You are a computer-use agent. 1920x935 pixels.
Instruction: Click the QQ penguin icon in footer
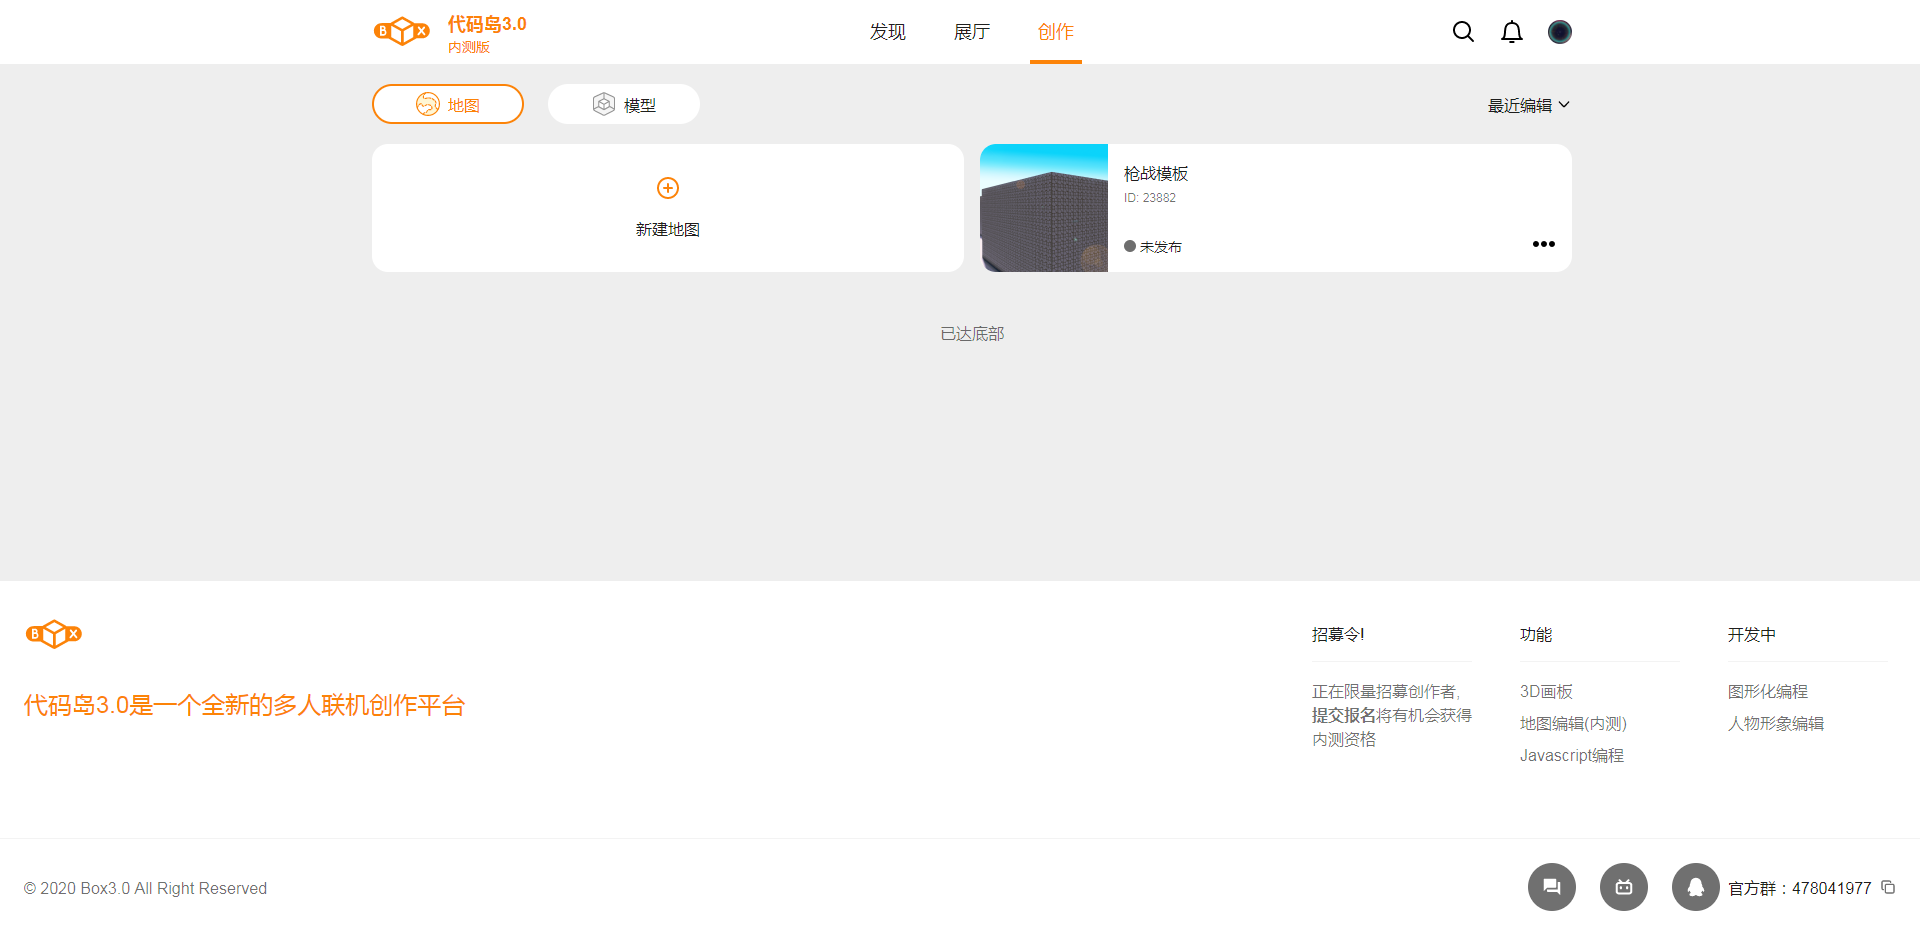(x=1696, y=887)
